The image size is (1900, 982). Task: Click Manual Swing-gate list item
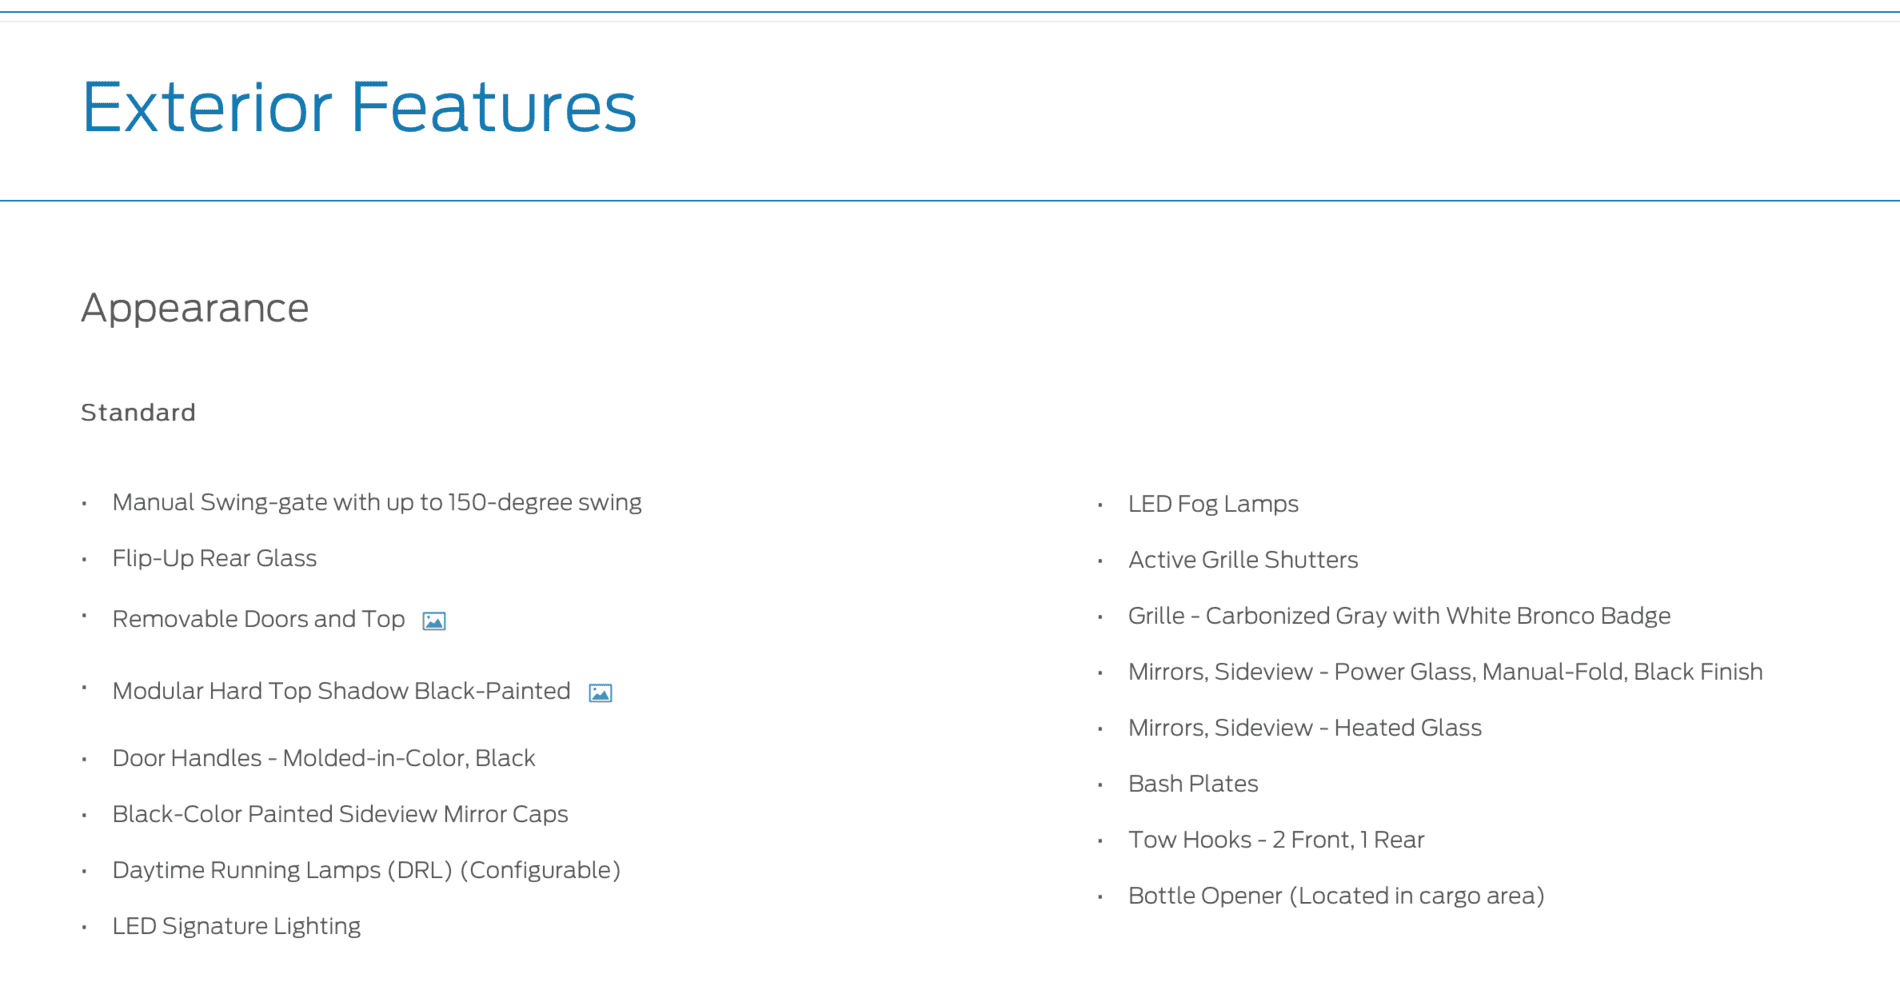click(377, 502)
